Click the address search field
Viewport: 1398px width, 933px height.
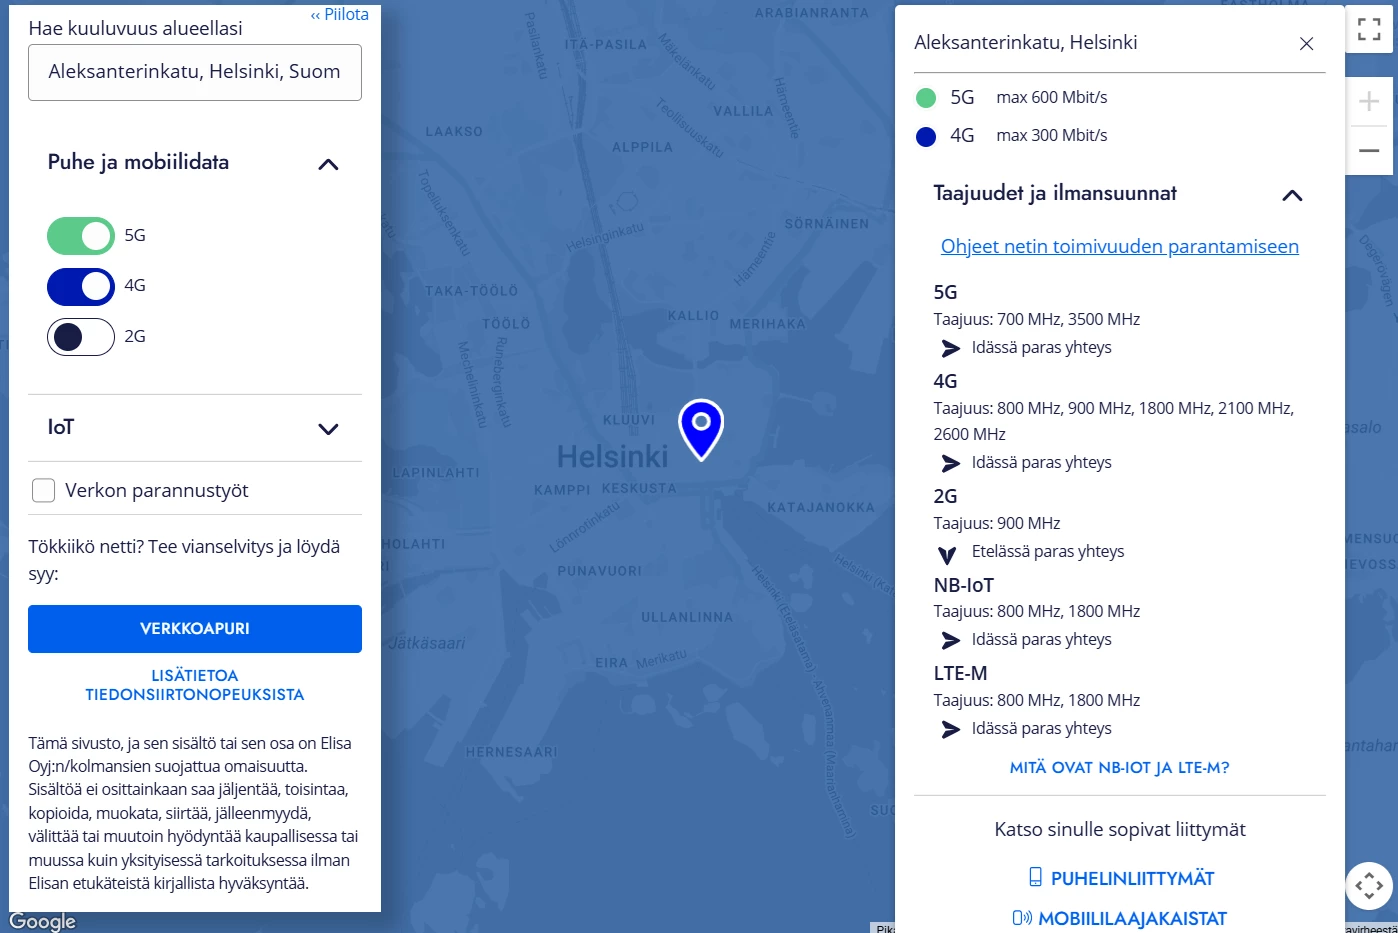coord(195,72)
